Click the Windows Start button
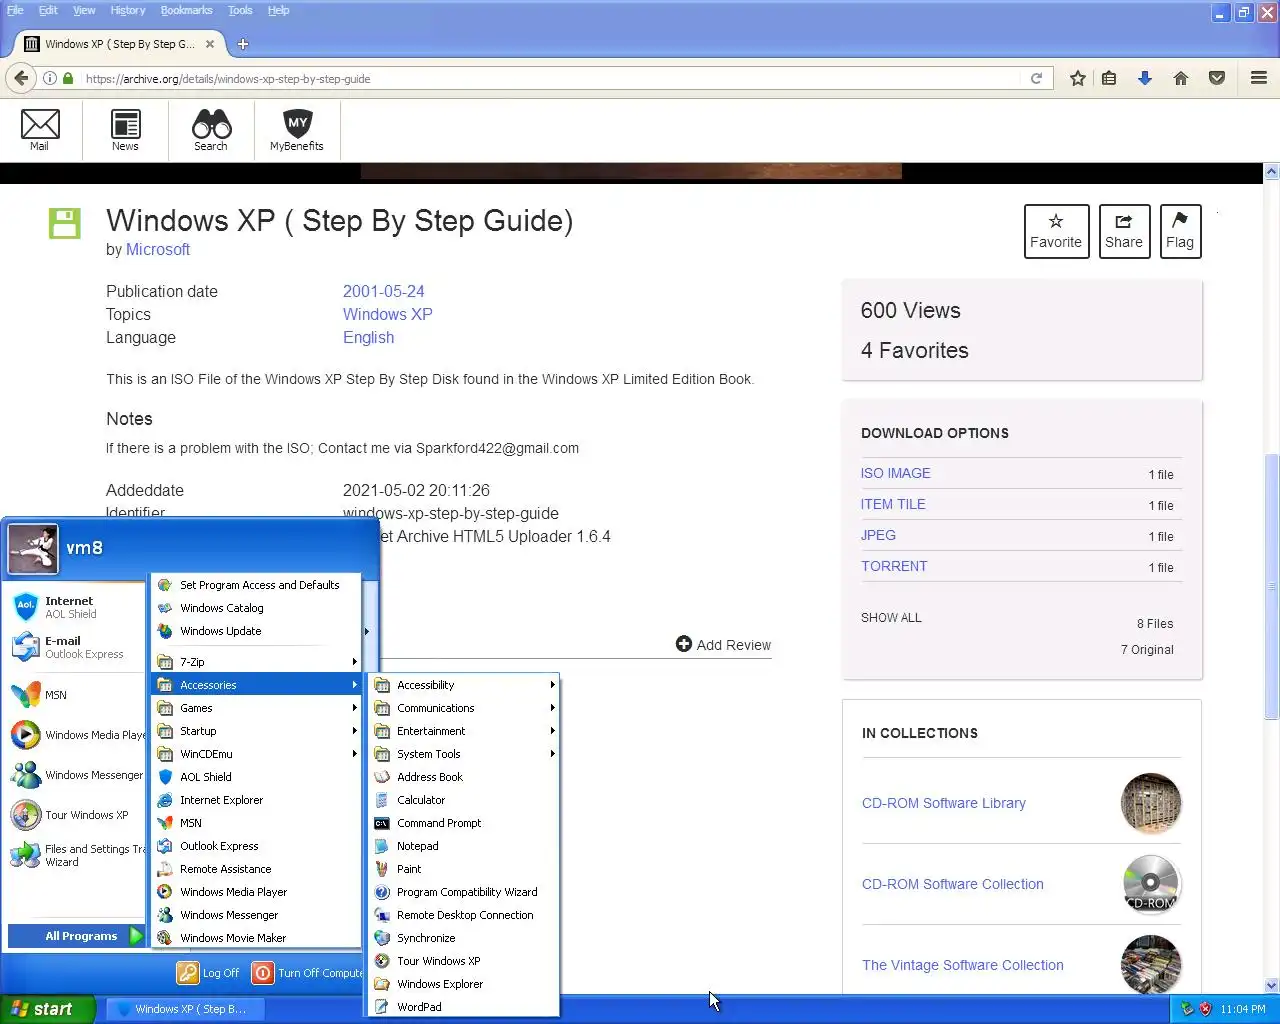1280x1024 pixels. point(47,1009)
